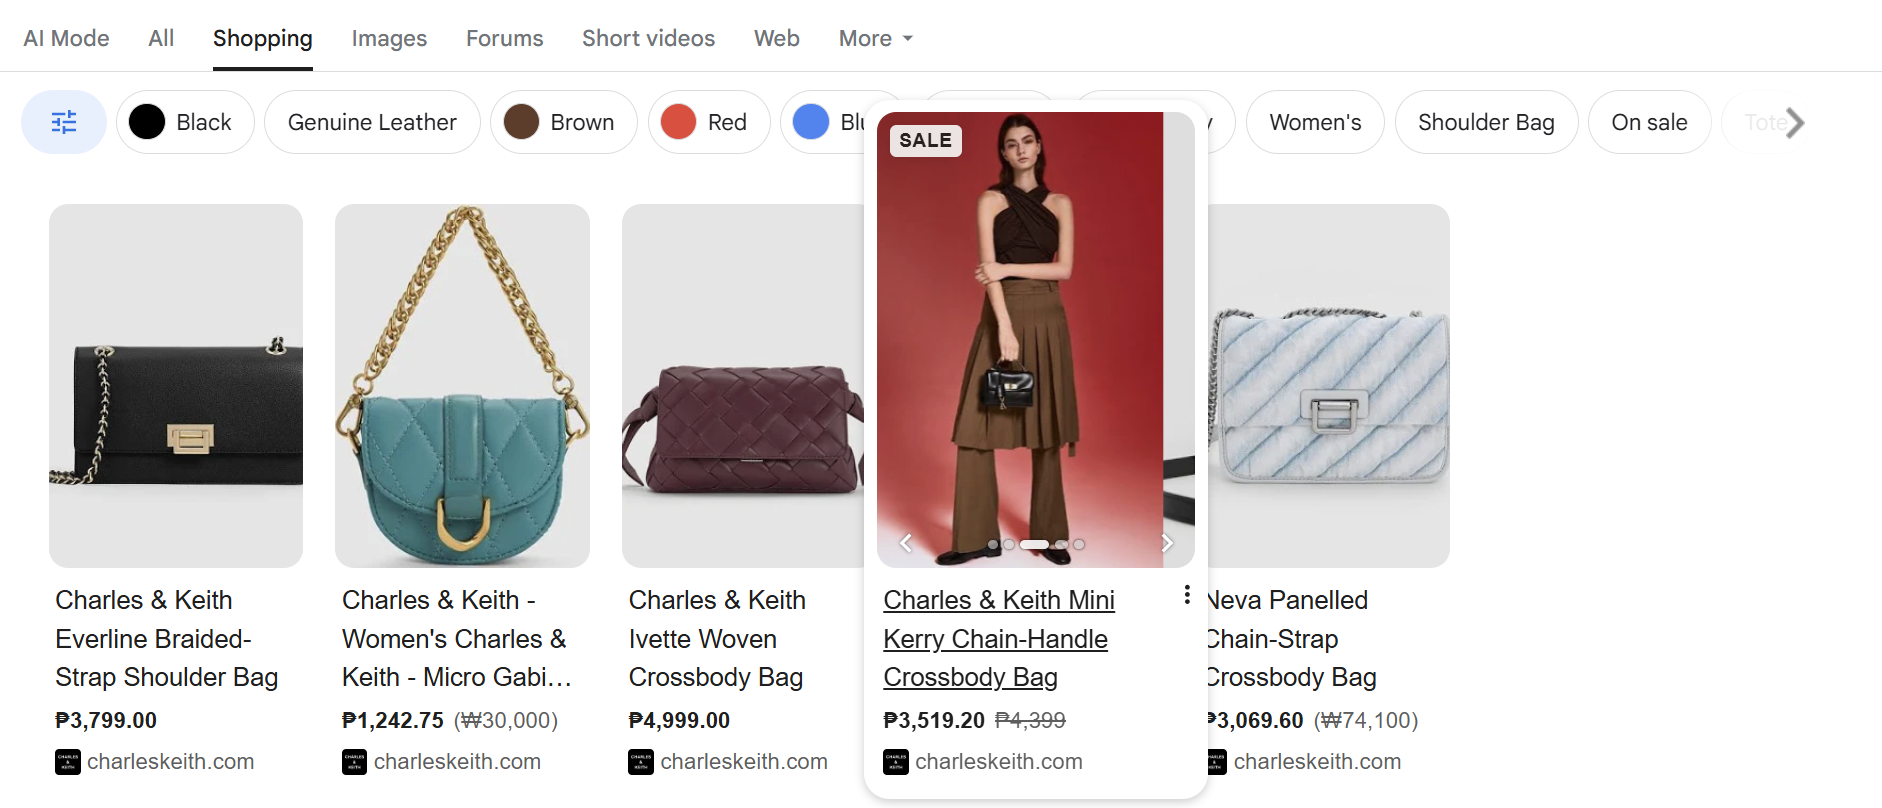This screenshot has height=808, width=1882.
Task: Click the SALE badge on model photo
Action: [x=925, y=140]
